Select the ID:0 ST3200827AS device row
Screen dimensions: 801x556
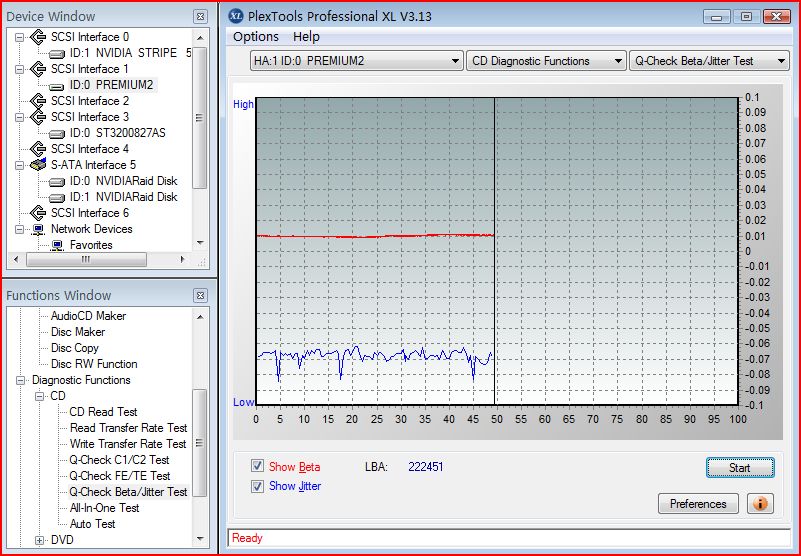click(117, 133)
